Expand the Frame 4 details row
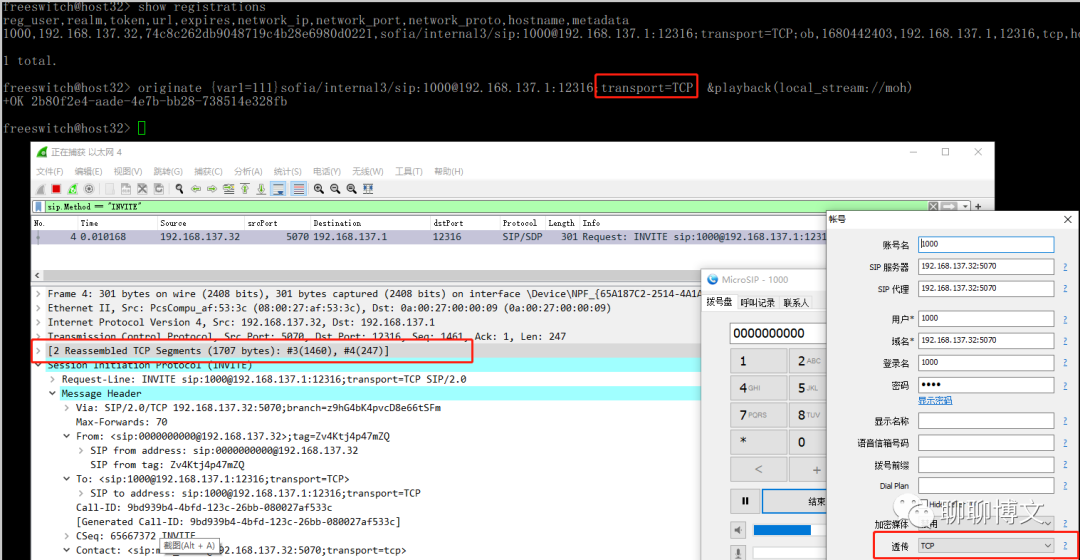Image resolution: width=1080 pixels, height=560 pixels. [38, 293]
